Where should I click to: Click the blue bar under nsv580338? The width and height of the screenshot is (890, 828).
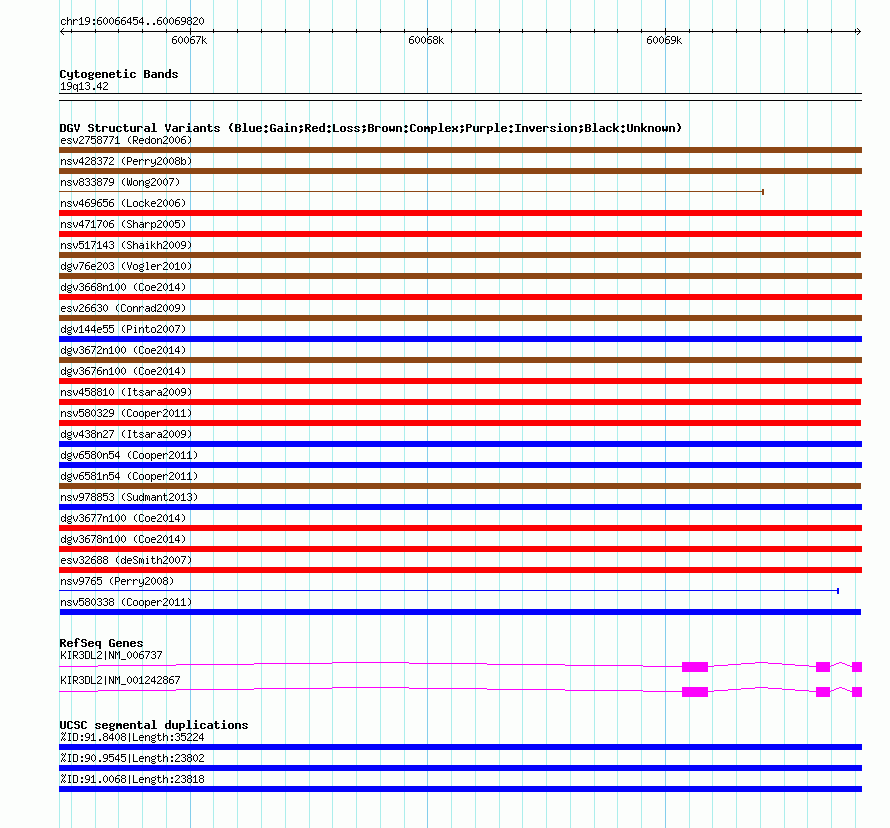pyautogui.click(x=460, y=612)
